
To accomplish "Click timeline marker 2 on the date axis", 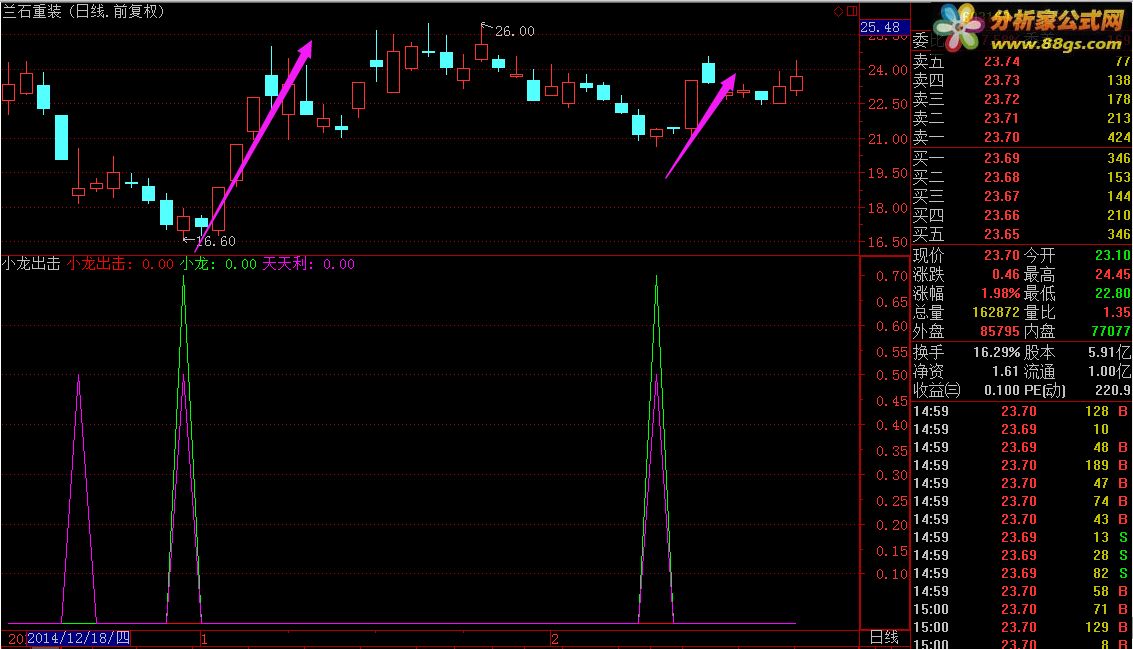I will (x=554, y=639).
